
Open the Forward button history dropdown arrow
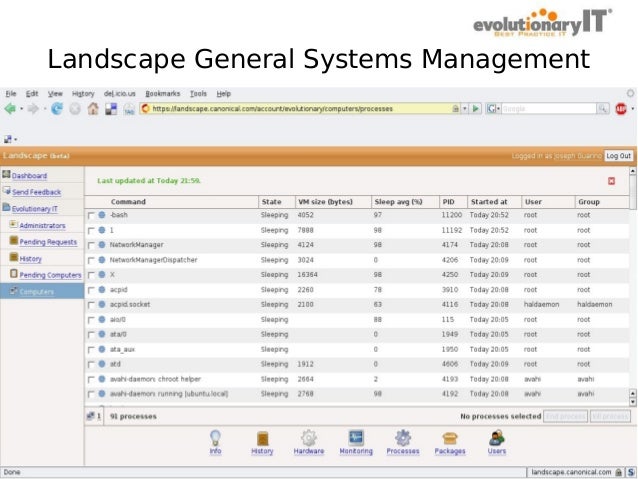click(44, 109)
